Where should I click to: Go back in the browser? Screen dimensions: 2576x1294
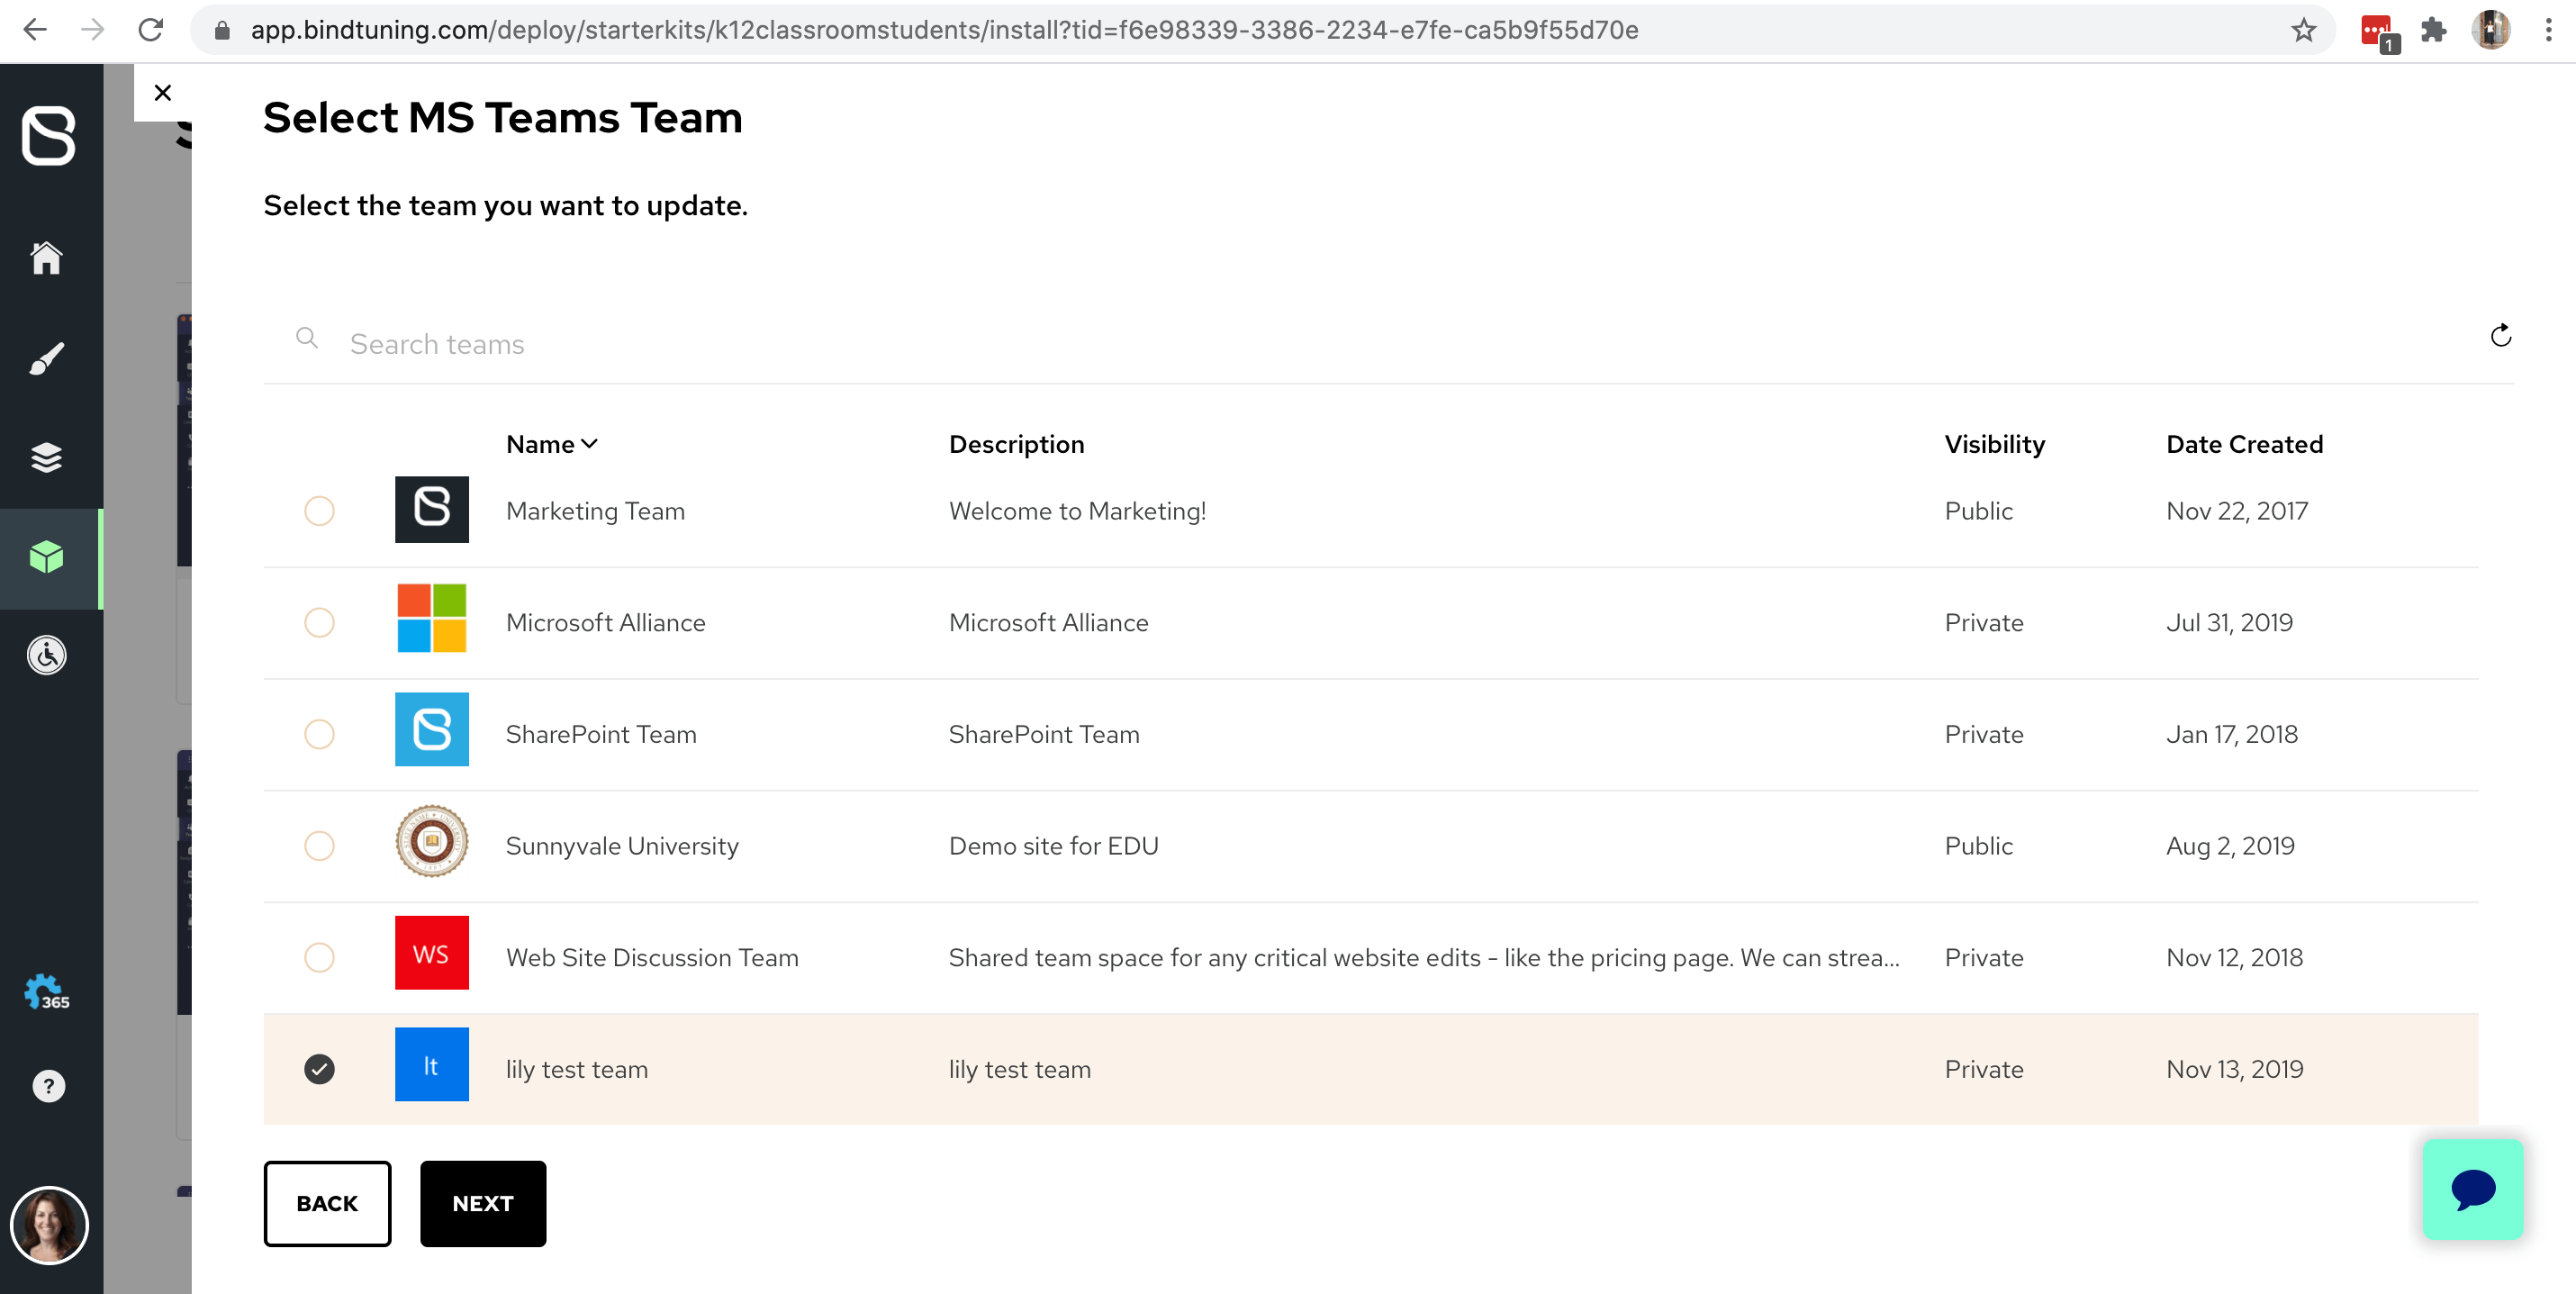coord(35,30)
